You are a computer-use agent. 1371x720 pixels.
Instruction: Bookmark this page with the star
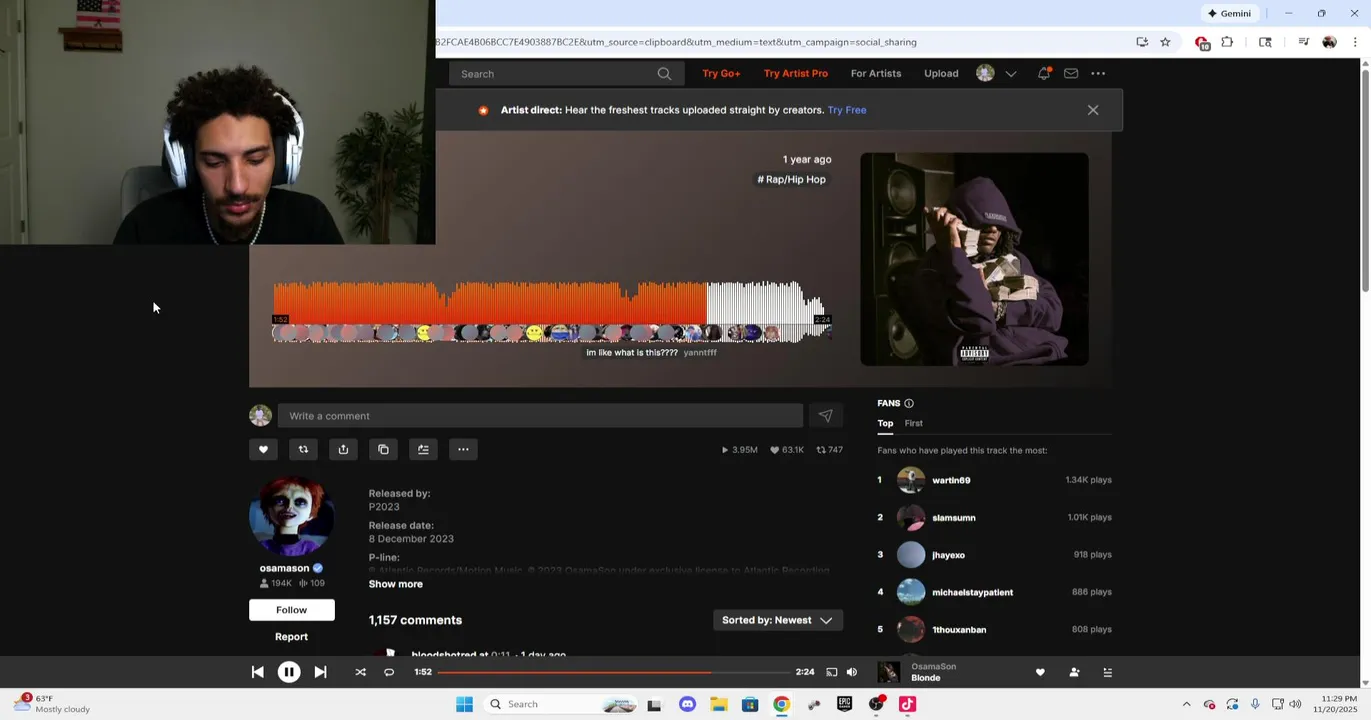click(x=1165, y=42)
